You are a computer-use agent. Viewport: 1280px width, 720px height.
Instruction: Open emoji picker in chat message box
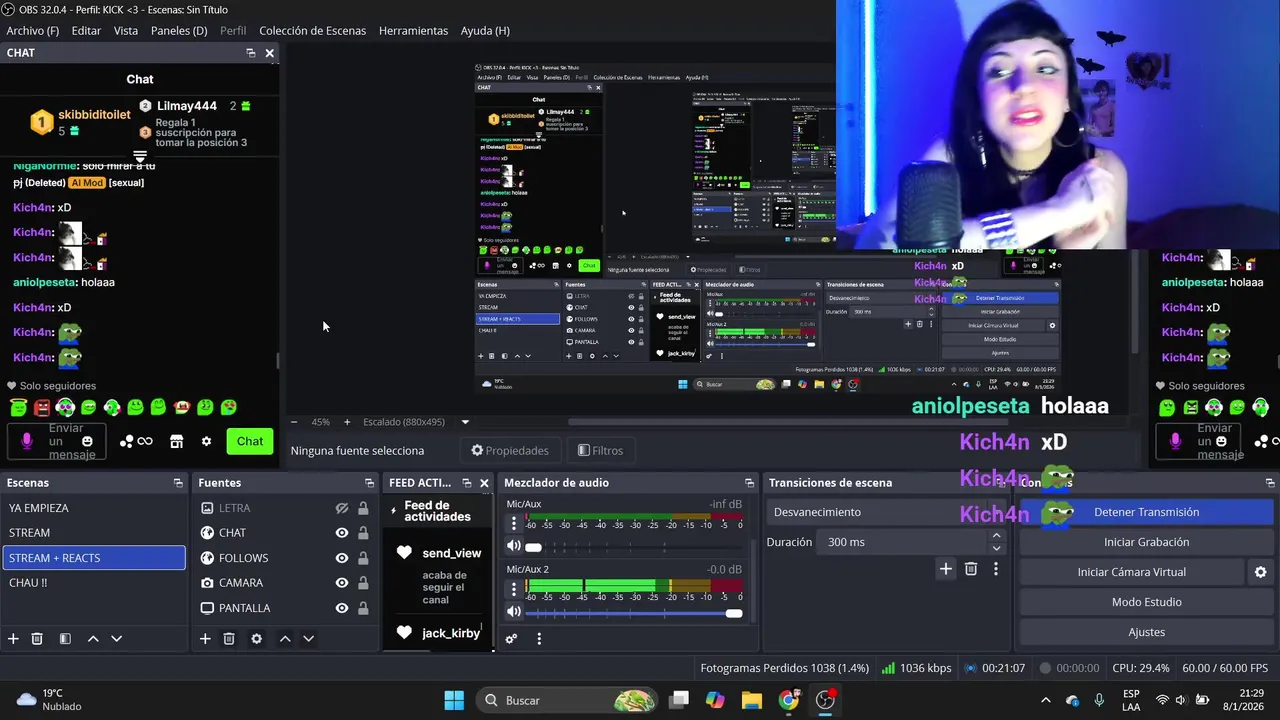(87, 442)
